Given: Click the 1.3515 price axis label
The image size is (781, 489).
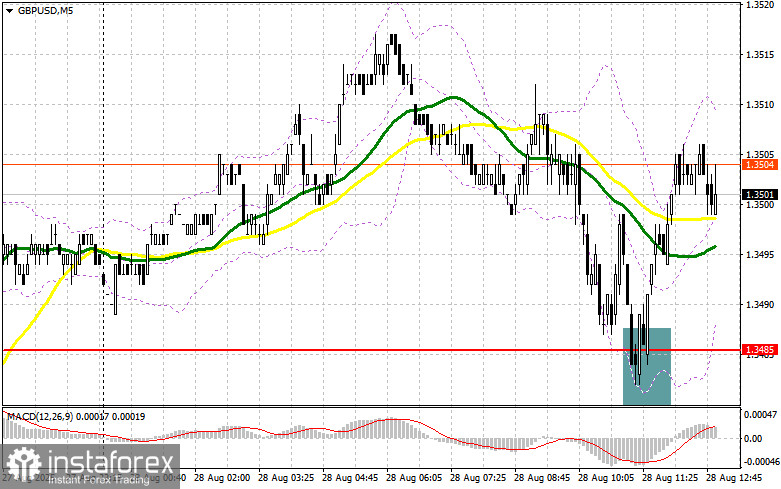Looking at the screenshot, I should 760,54.
